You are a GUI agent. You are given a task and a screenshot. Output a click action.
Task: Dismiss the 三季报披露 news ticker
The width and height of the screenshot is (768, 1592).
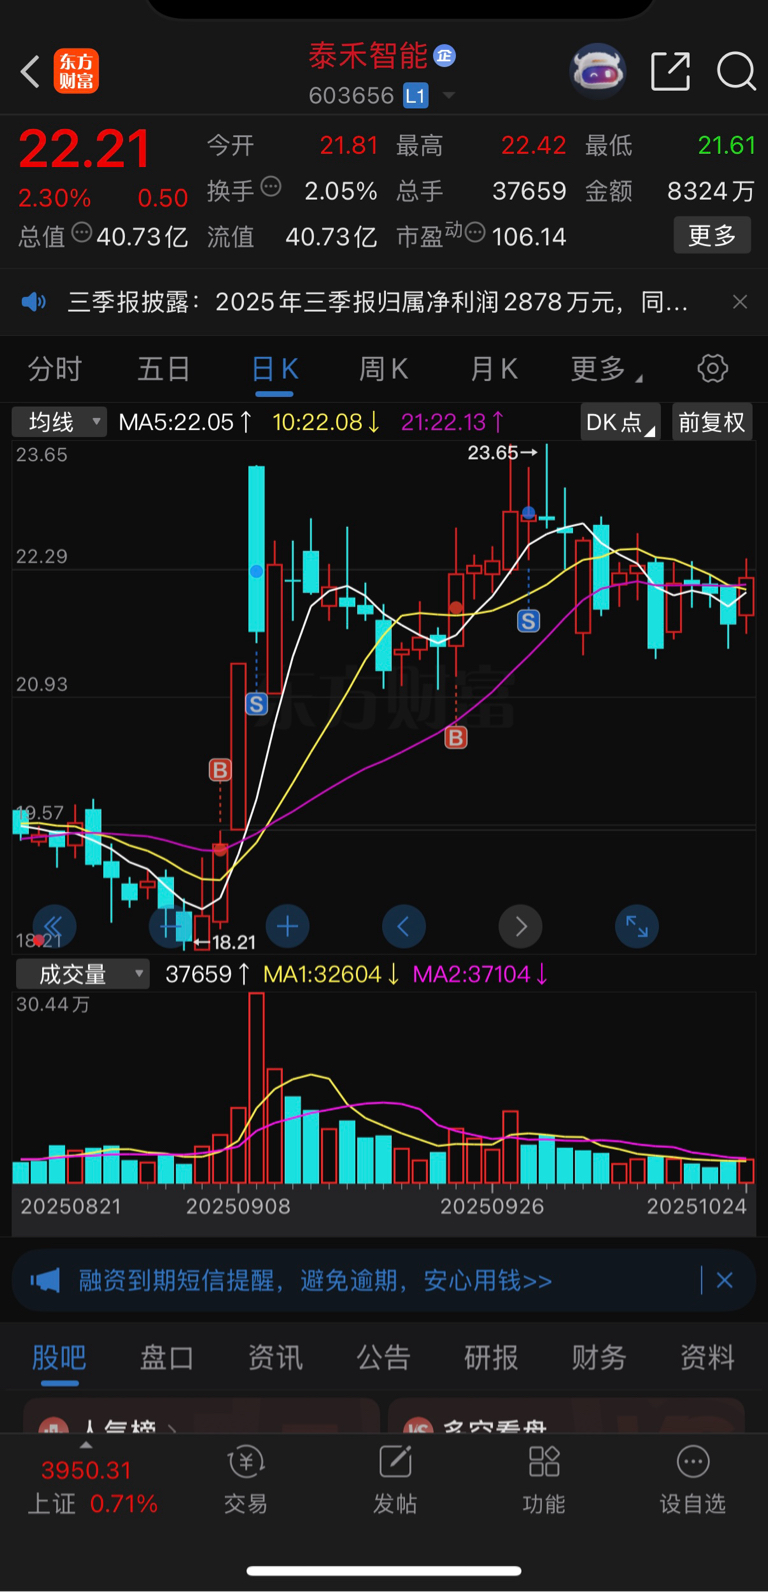pyautogui.click(x=740, y=302)
